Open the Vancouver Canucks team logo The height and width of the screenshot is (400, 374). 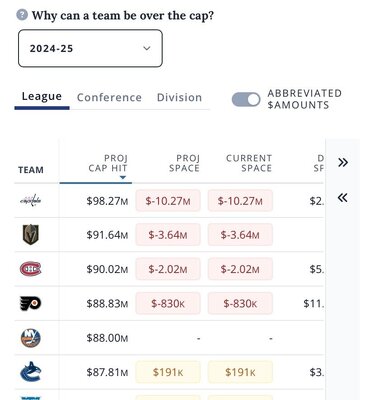pos(31,372)
